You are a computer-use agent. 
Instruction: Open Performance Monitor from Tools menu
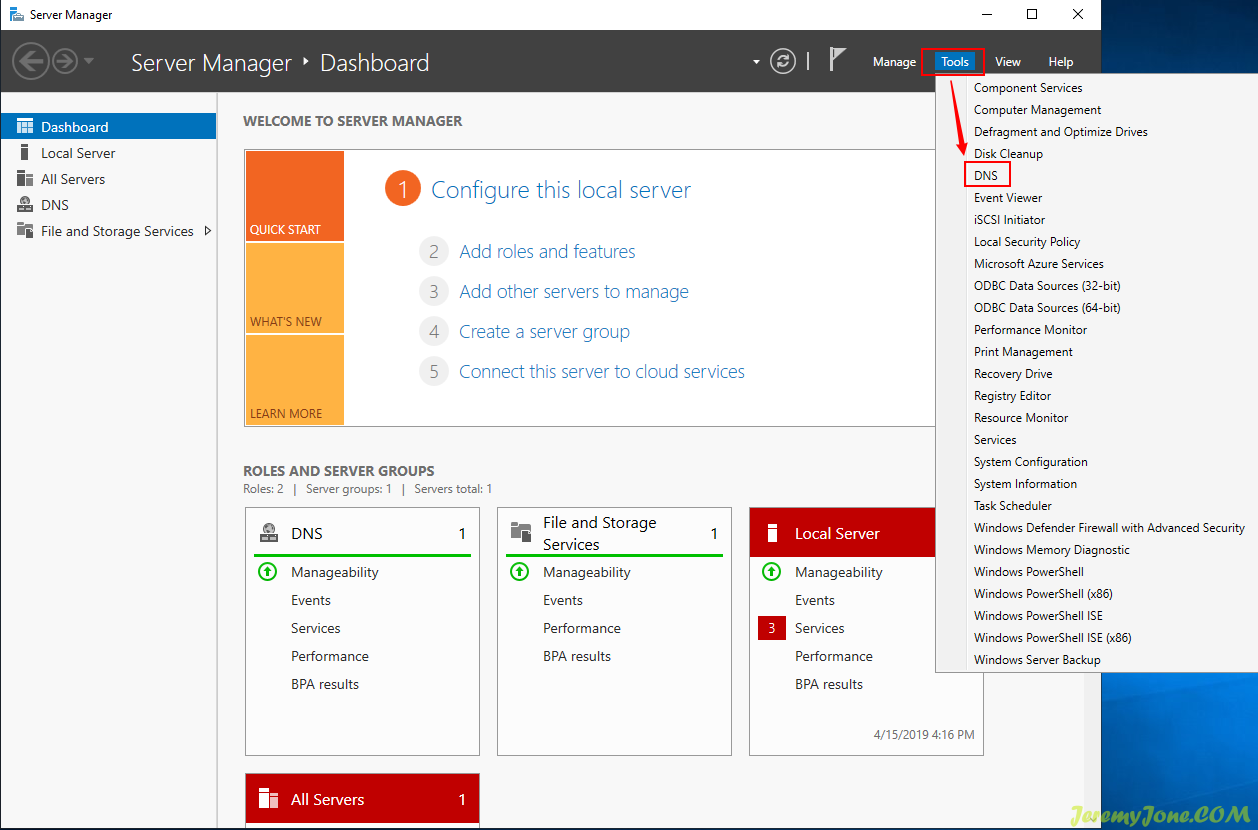(1031, 330)
